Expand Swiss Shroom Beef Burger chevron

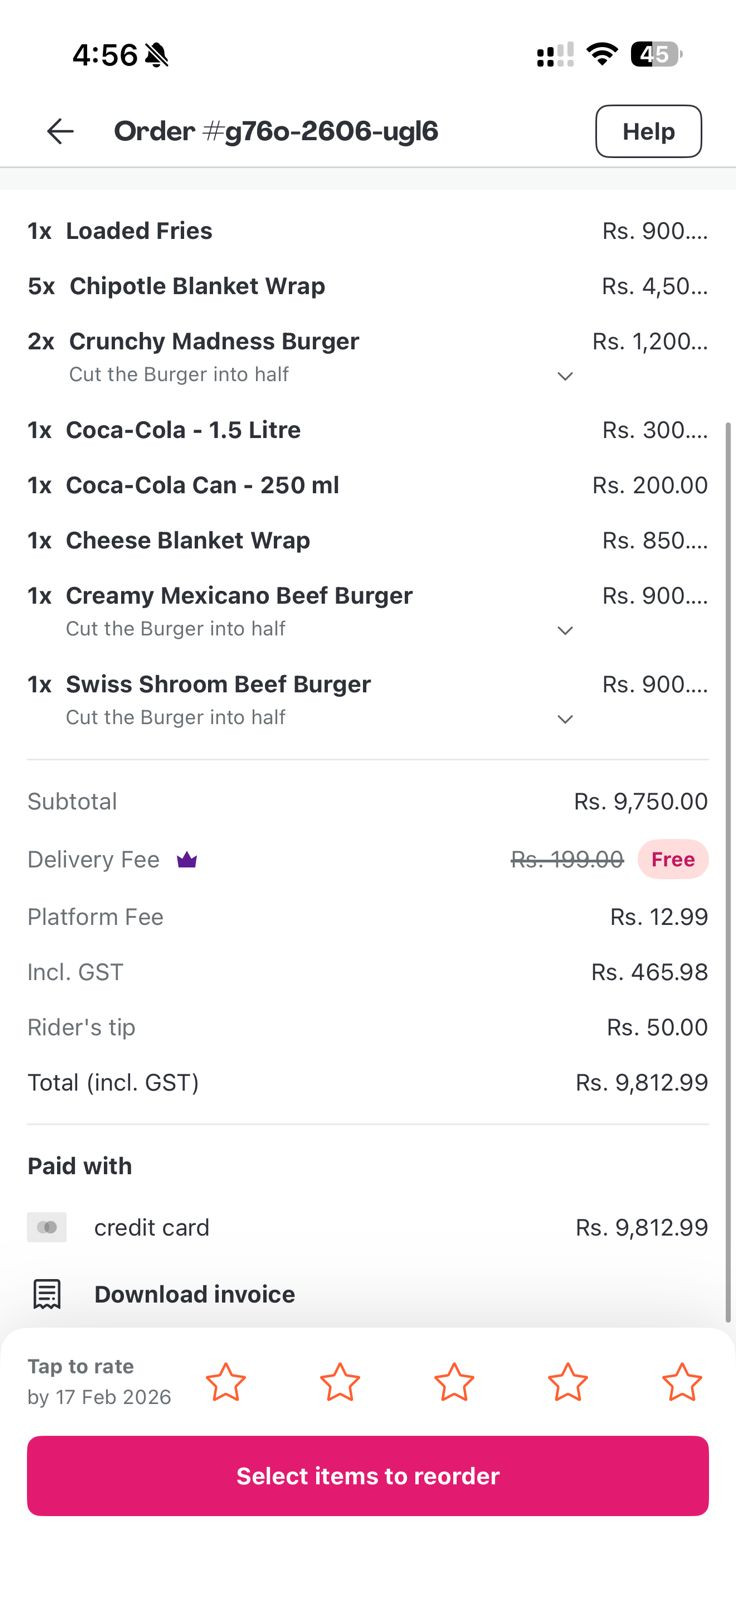point(565,719)
